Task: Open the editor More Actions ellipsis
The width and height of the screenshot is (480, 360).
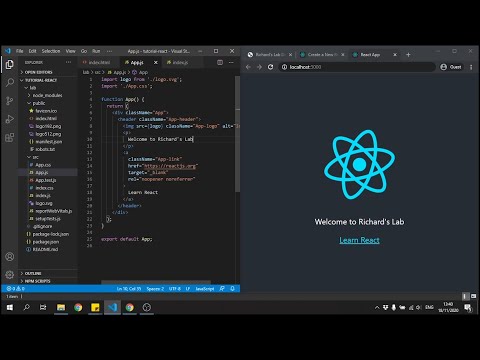Action: [231, 62]
